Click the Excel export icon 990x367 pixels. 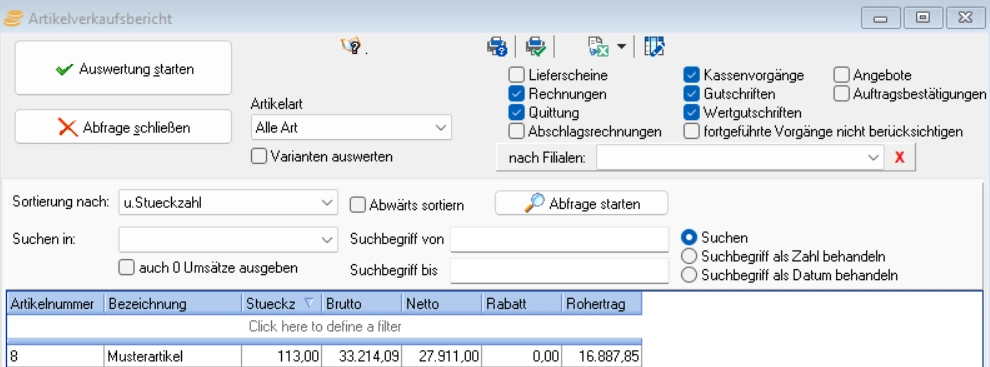(597, 47)
